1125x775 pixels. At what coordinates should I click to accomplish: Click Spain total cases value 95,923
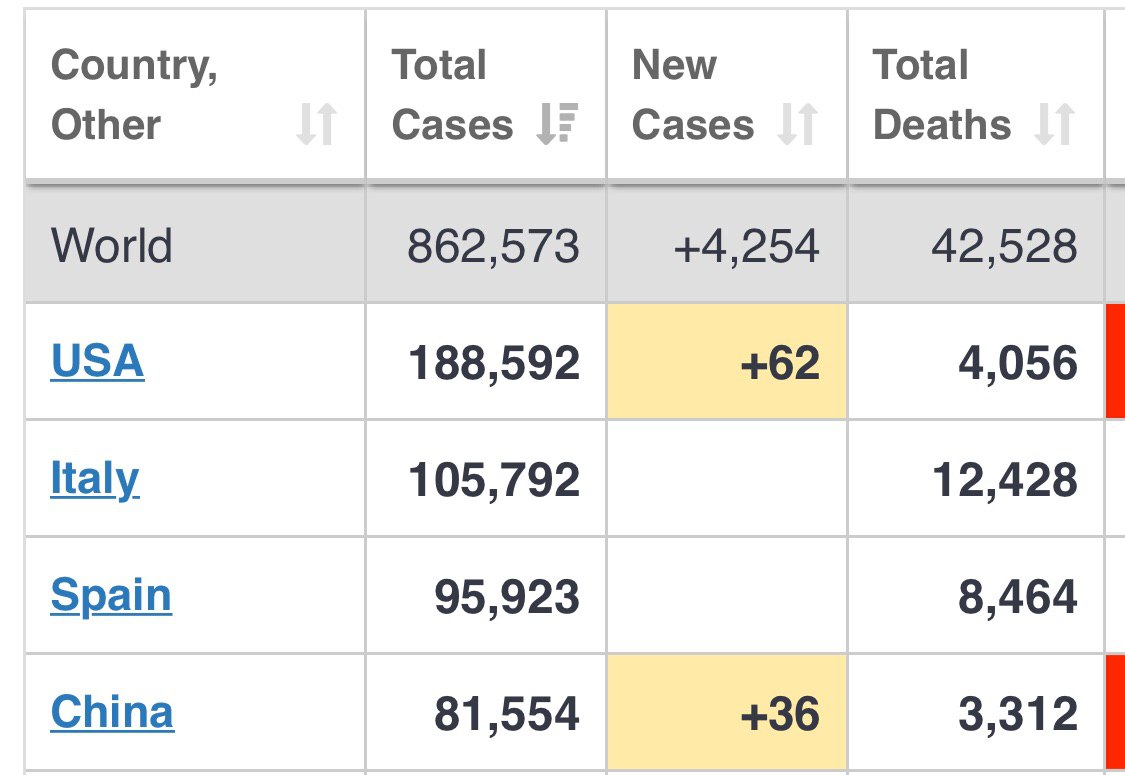506,597
